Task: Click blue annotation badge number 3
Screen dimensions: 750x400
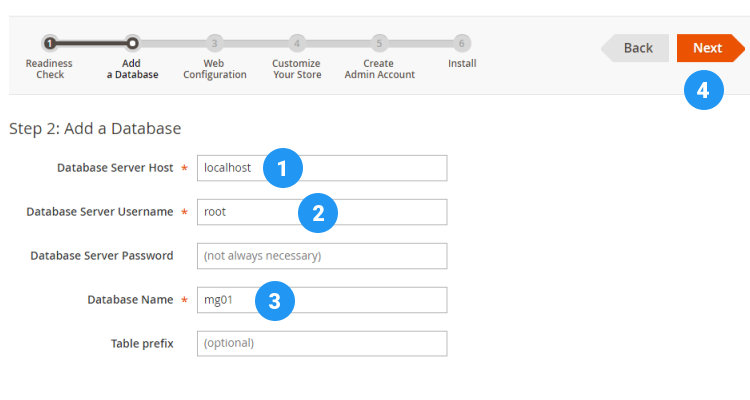Action: (x=274, y=301)
